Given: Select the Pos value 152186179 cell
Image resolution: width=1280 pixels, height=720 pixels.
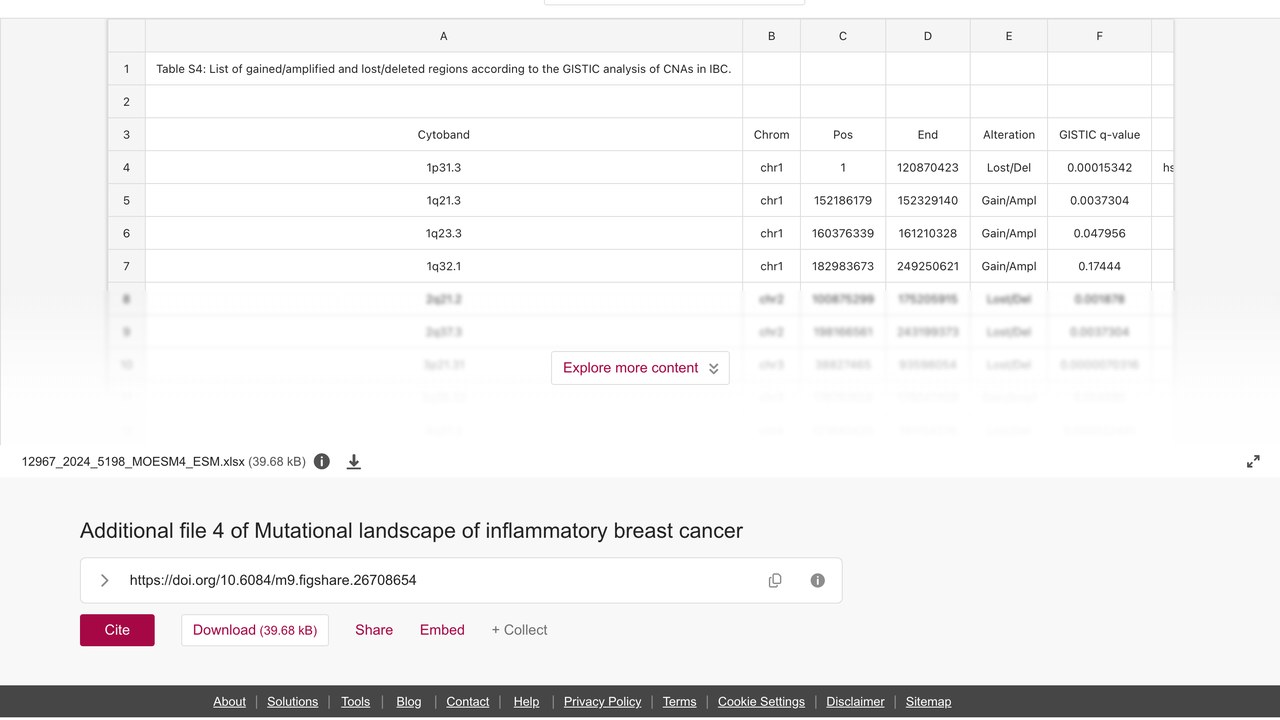Looking at the screenshot, I should click(x=843, y=201).
